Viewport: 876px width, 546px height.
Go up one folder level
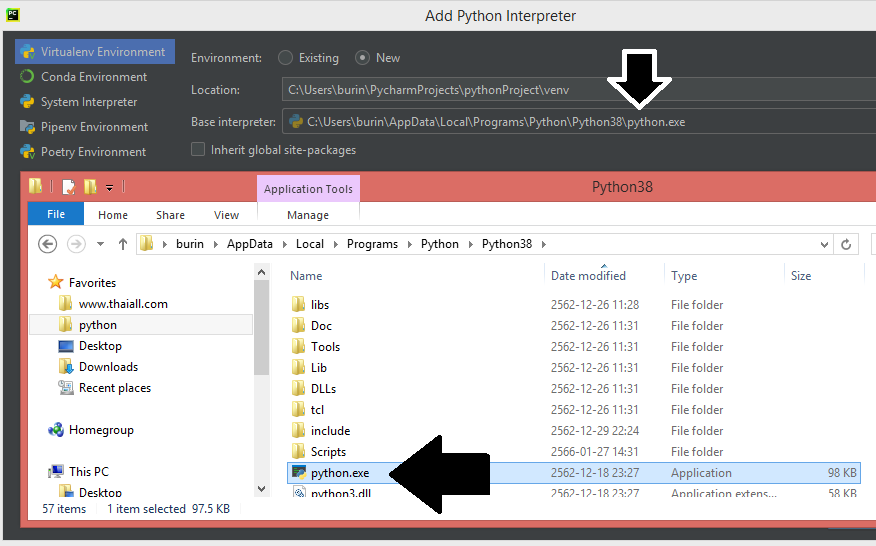pyautogui.click(x=123, y=244)
